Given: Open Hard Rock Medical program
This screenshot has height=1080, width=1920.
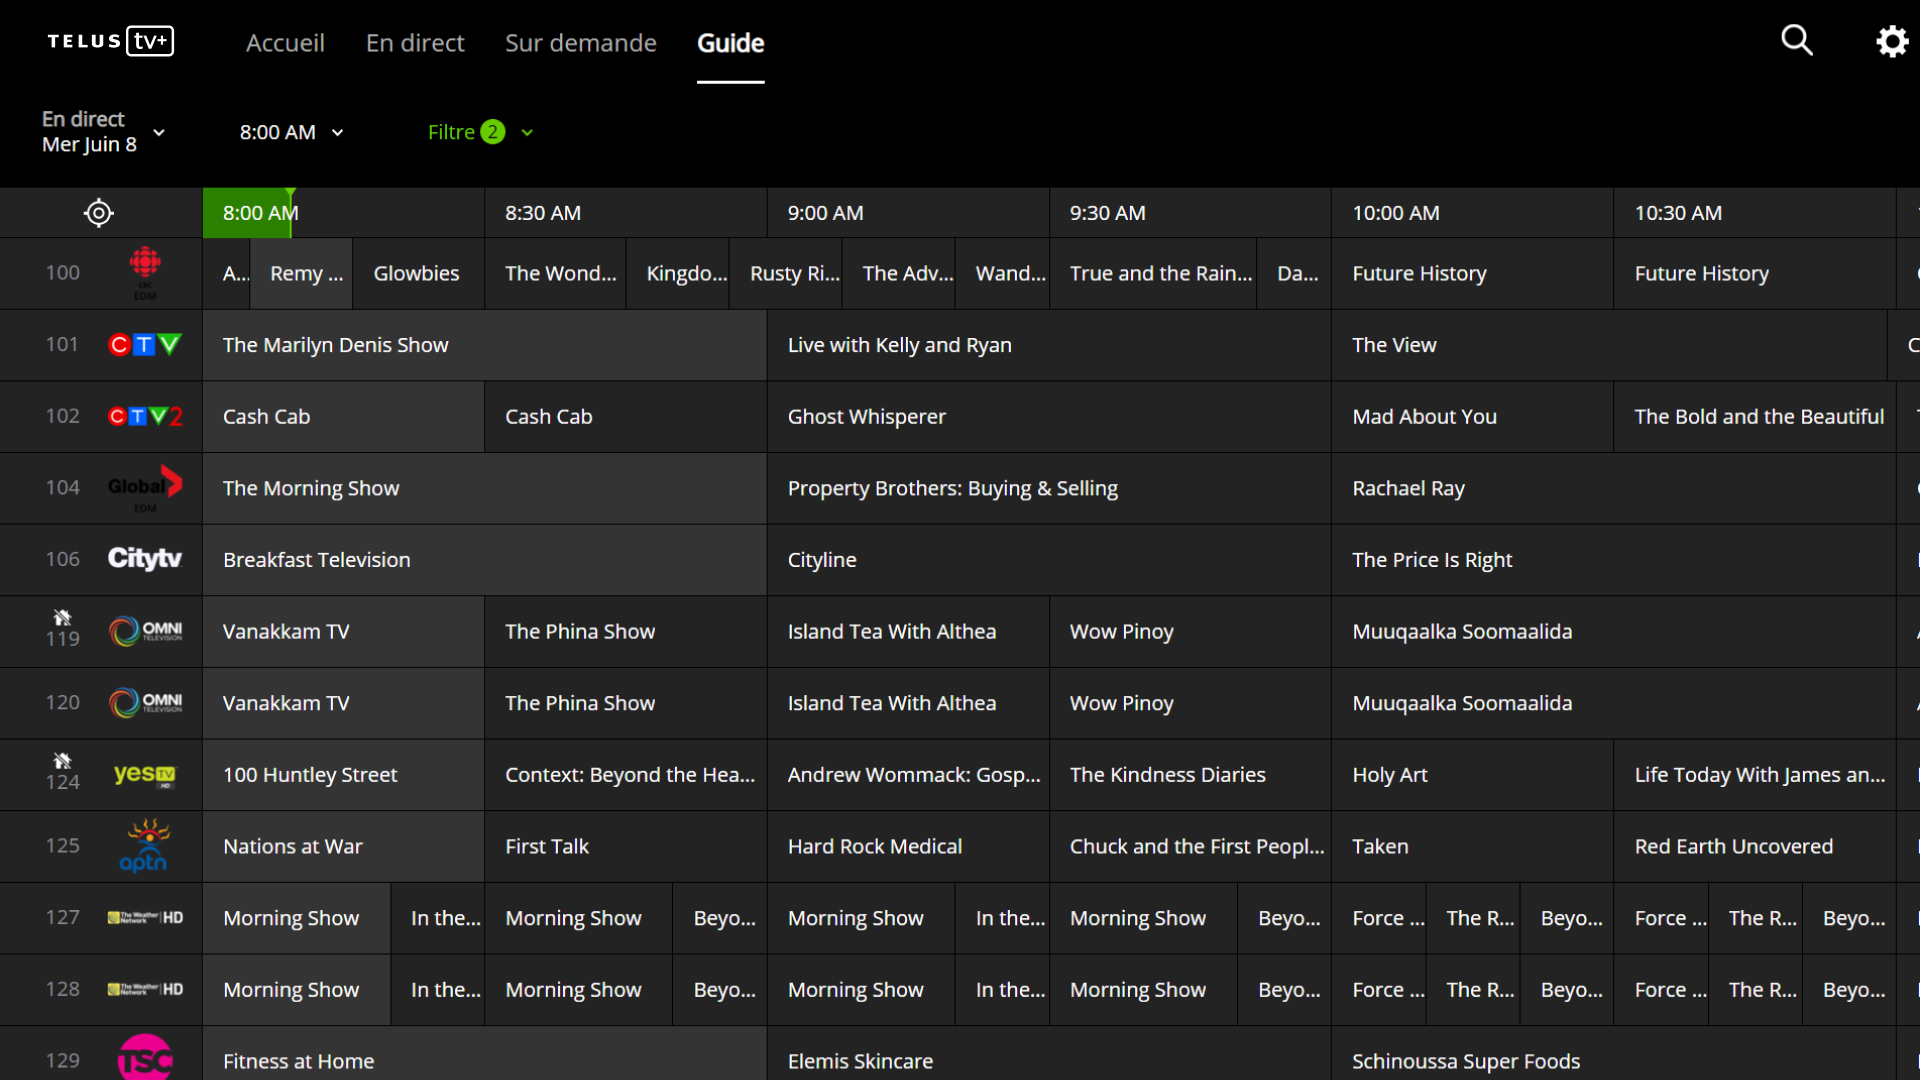Looking at the screenshot, I should coord(908,847).
